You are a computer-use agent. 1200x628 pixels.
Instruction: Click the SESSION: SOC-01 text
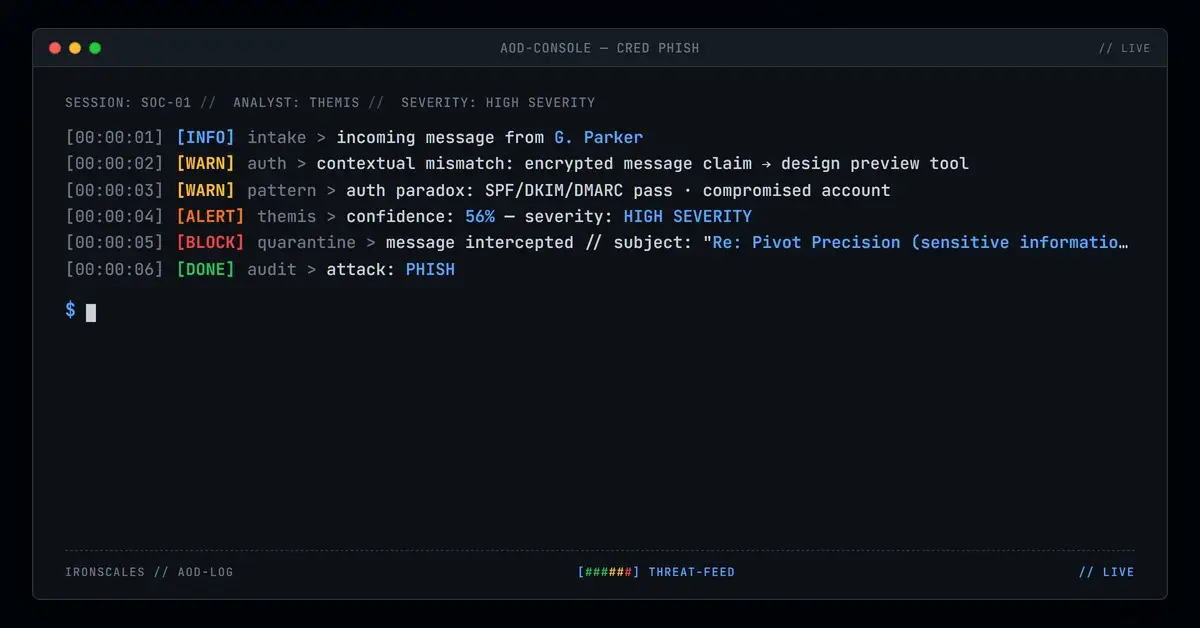128,103
